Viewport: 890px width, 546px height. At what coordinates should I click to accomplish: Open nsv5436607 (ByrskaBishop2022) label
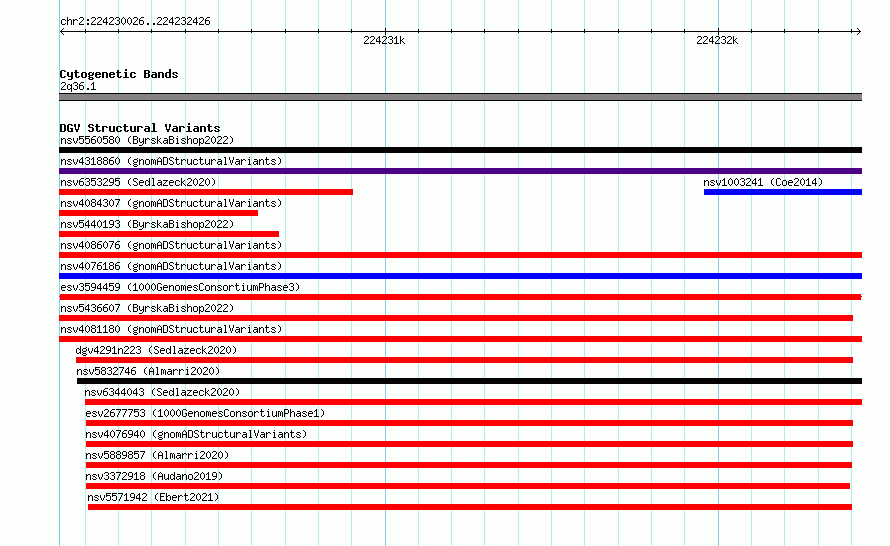click(x=147, y=308)
